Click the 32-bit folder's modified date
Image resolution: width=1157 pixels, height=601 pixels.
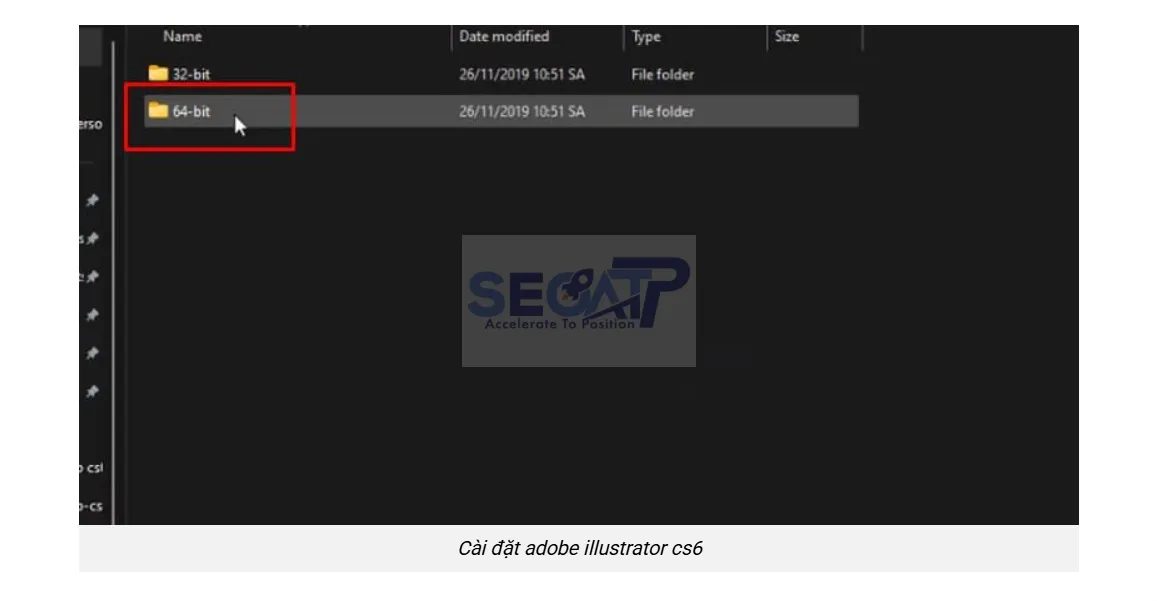click(x=521, y=74)
